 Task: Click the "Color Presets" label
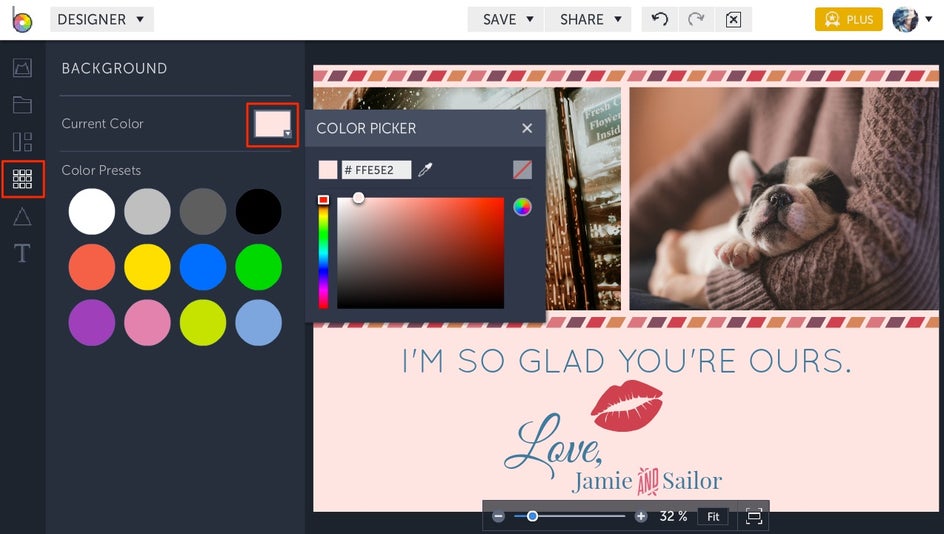pyautogui.click(x=101, y=170)
